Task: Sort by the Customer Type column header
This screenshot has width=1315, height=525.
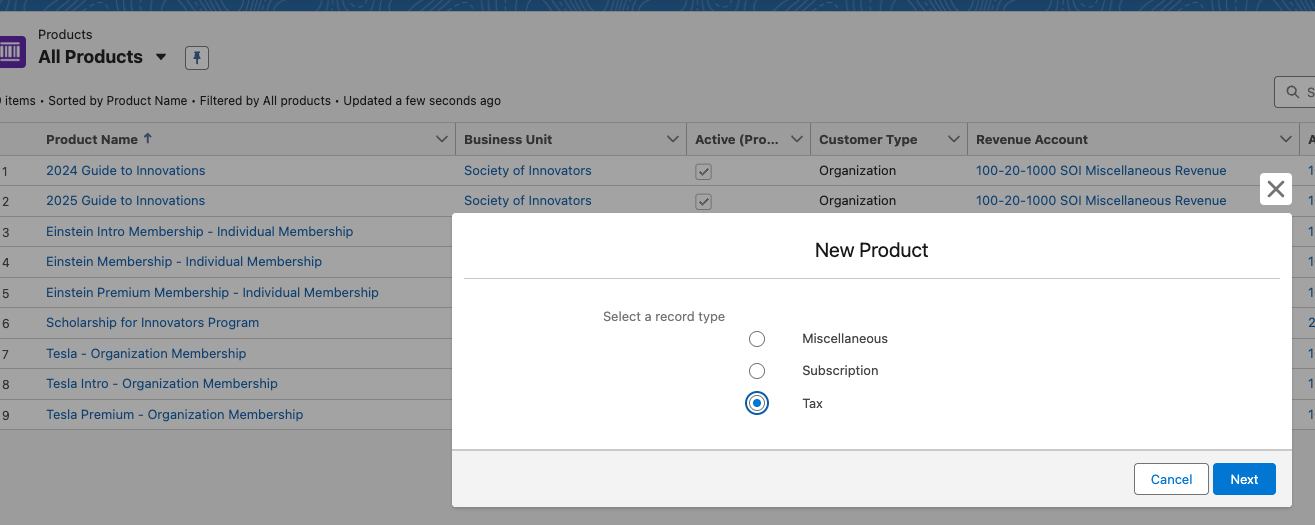Action: [868, 139]
